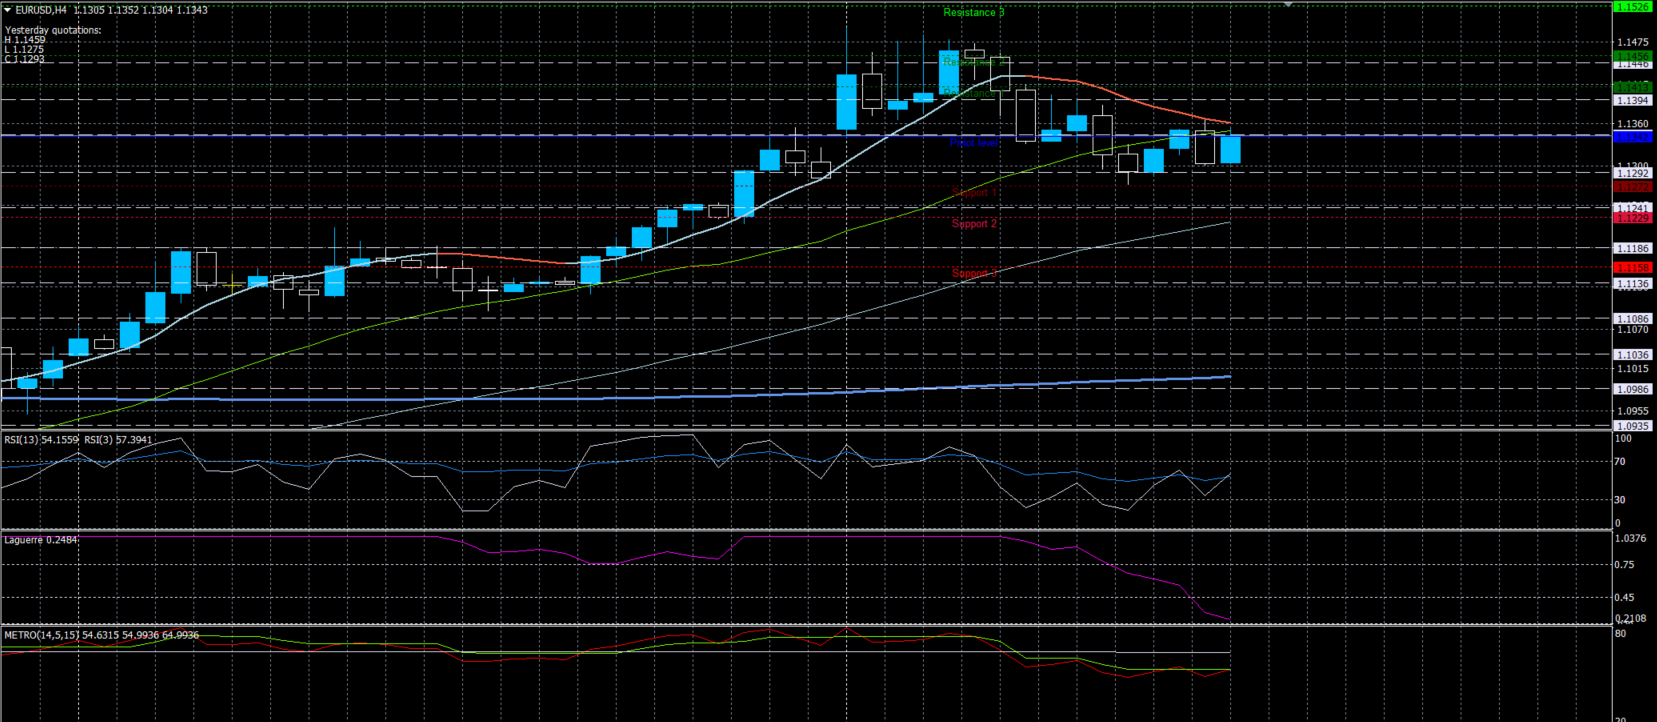Select the 'Support 3' level label
Screen dimensions: 1657x722
click(974, 273)
